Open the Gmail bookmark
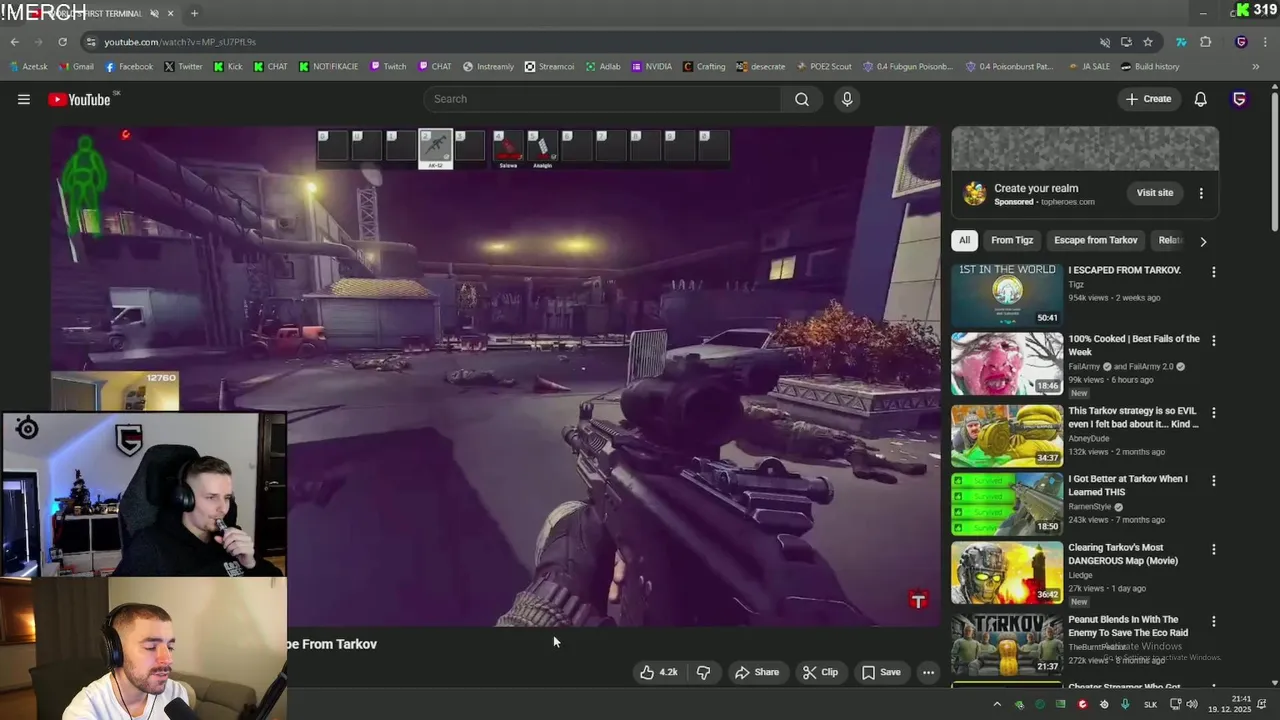Viewport: 1280px width, 720px height. tap(76, 67)
